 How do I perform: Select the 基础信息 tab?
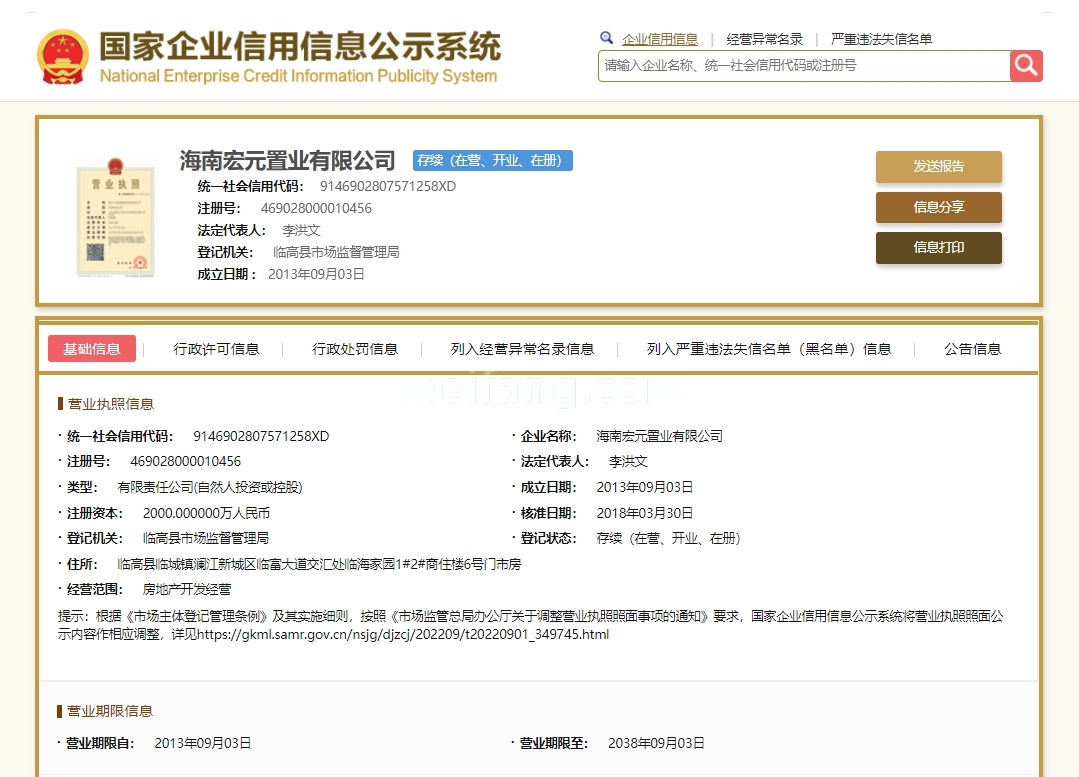pos(92,349)
